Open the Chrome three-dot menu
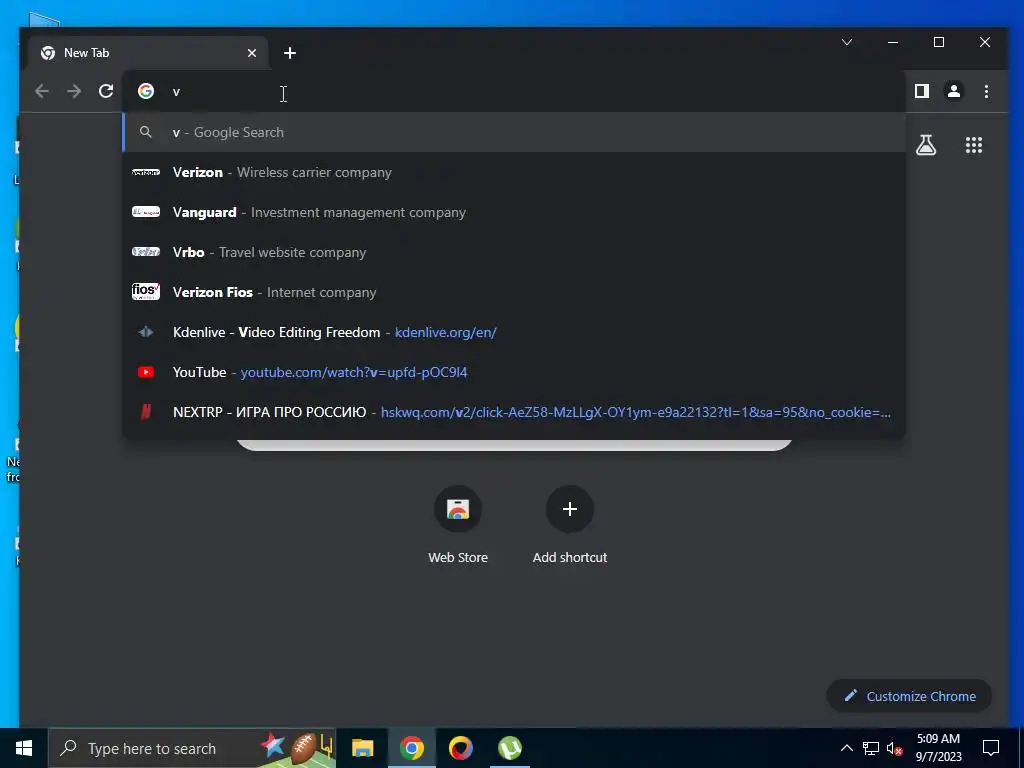This screenshot has width=1024, height=768. 986,91
